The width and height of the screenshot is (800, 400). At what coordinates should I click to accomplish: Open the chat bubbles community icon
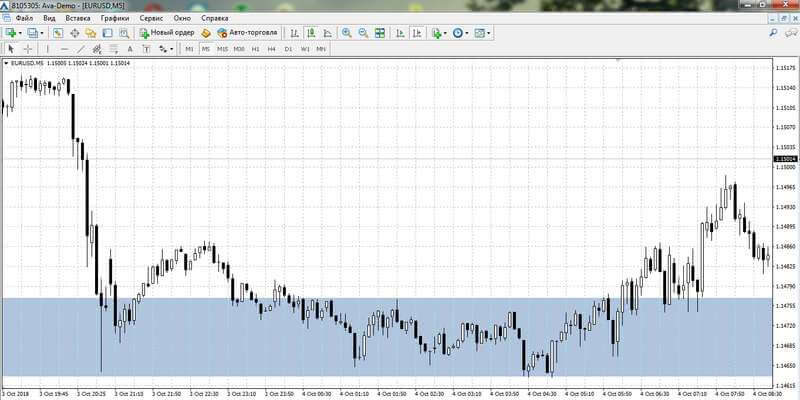(790, 33)
